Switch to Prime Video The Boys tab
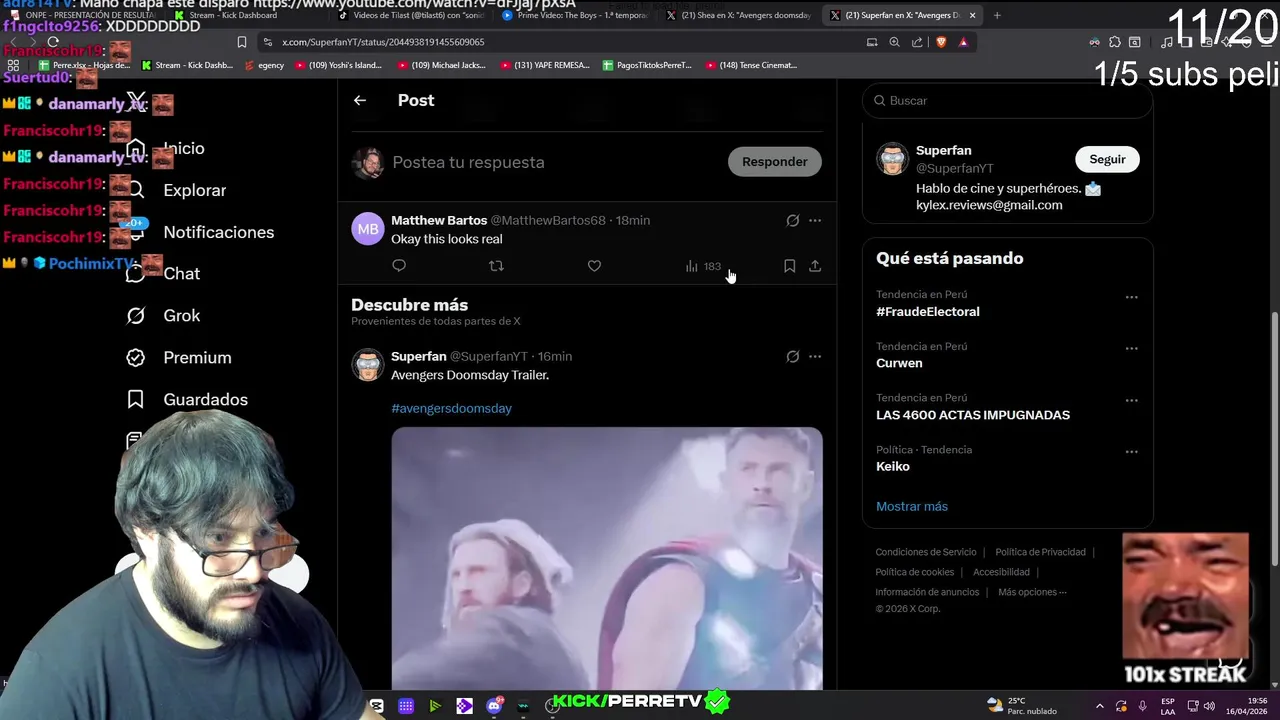This screenshot has width=1280, height=720. click(575, 15)
